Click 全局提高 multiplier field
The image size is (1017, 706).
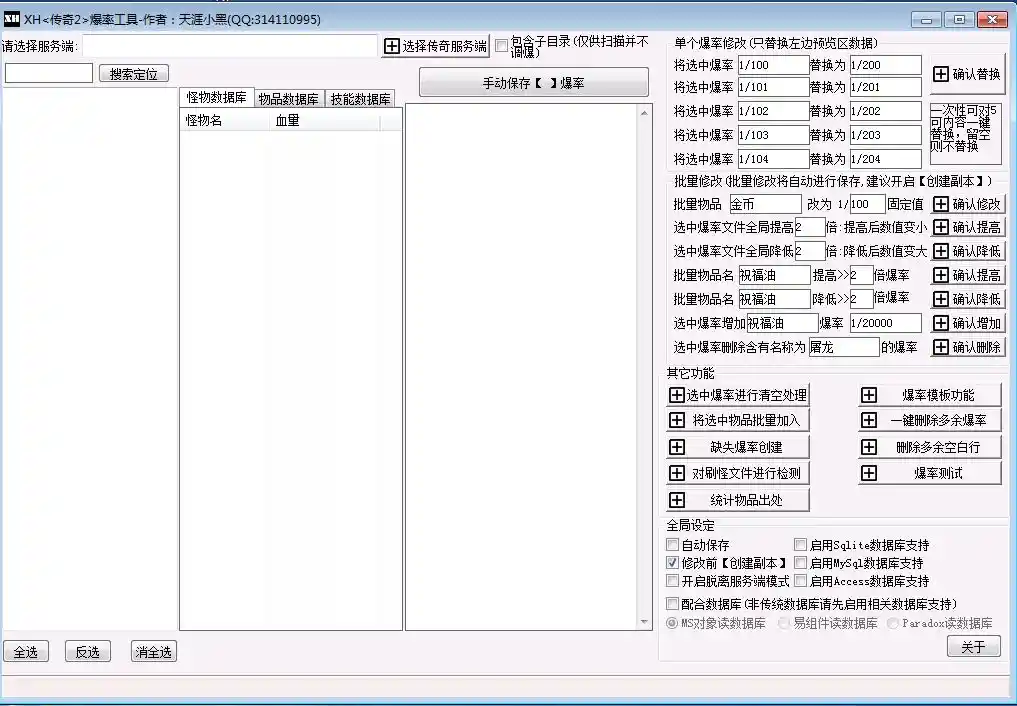click(809, 228)
